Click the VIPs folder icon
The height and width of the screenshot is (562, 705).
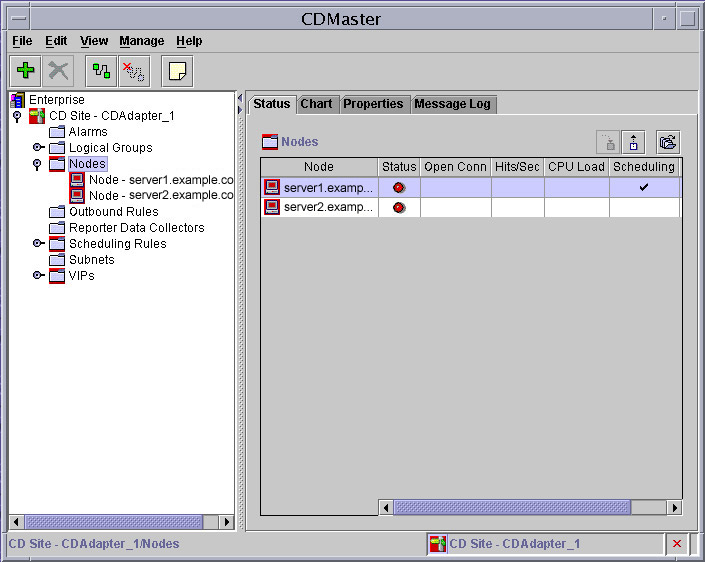click(57, 276)
